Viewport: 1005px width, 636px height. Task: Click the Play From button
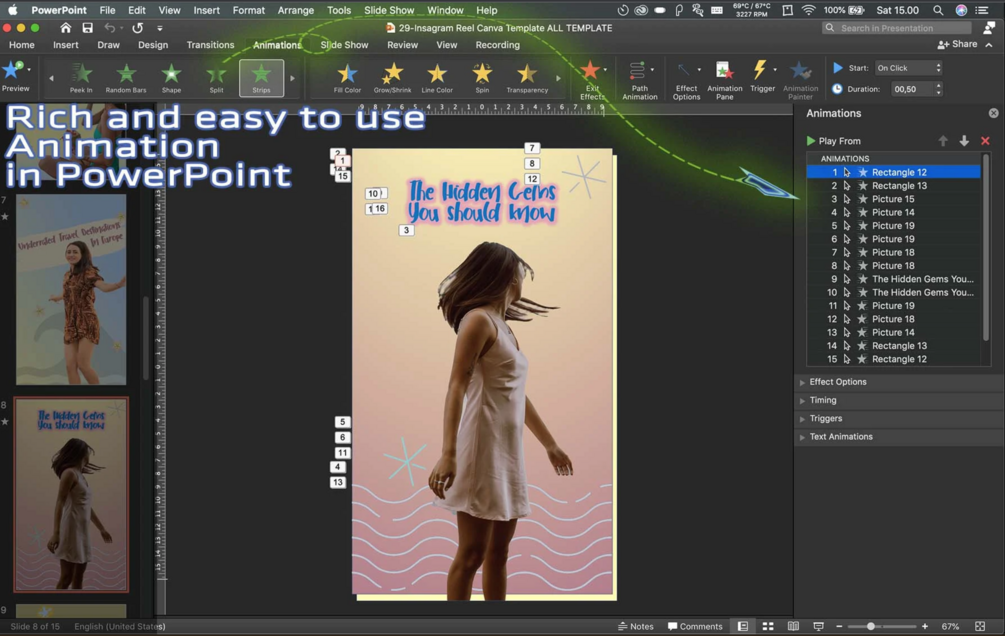click(x=834, y=141)
